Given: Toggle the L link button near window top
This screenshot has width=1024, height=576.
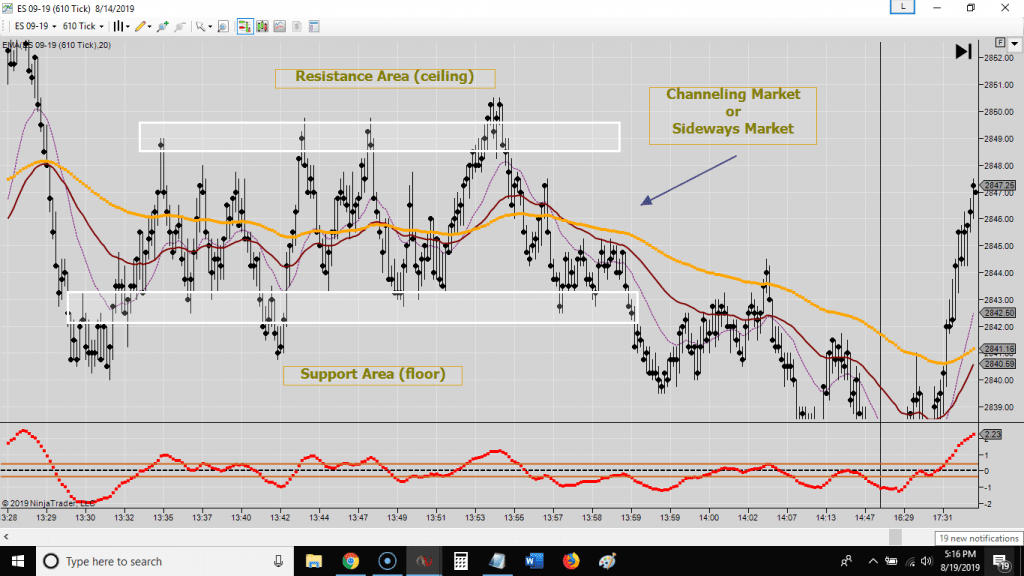Looking at the screenshot, I should pos(902,6).
